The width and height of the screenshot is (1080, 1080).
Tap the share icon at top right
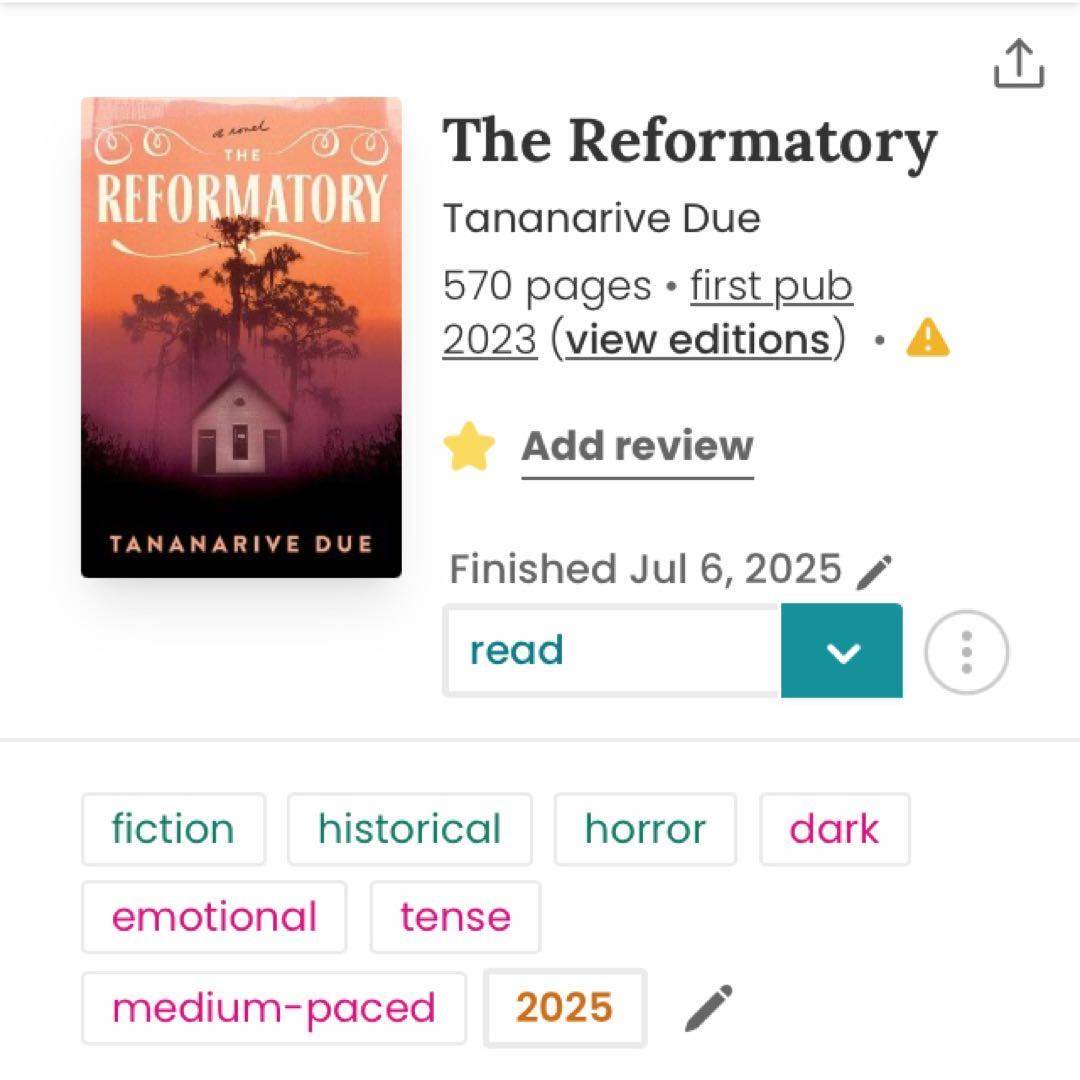(x=1018, y=64)
